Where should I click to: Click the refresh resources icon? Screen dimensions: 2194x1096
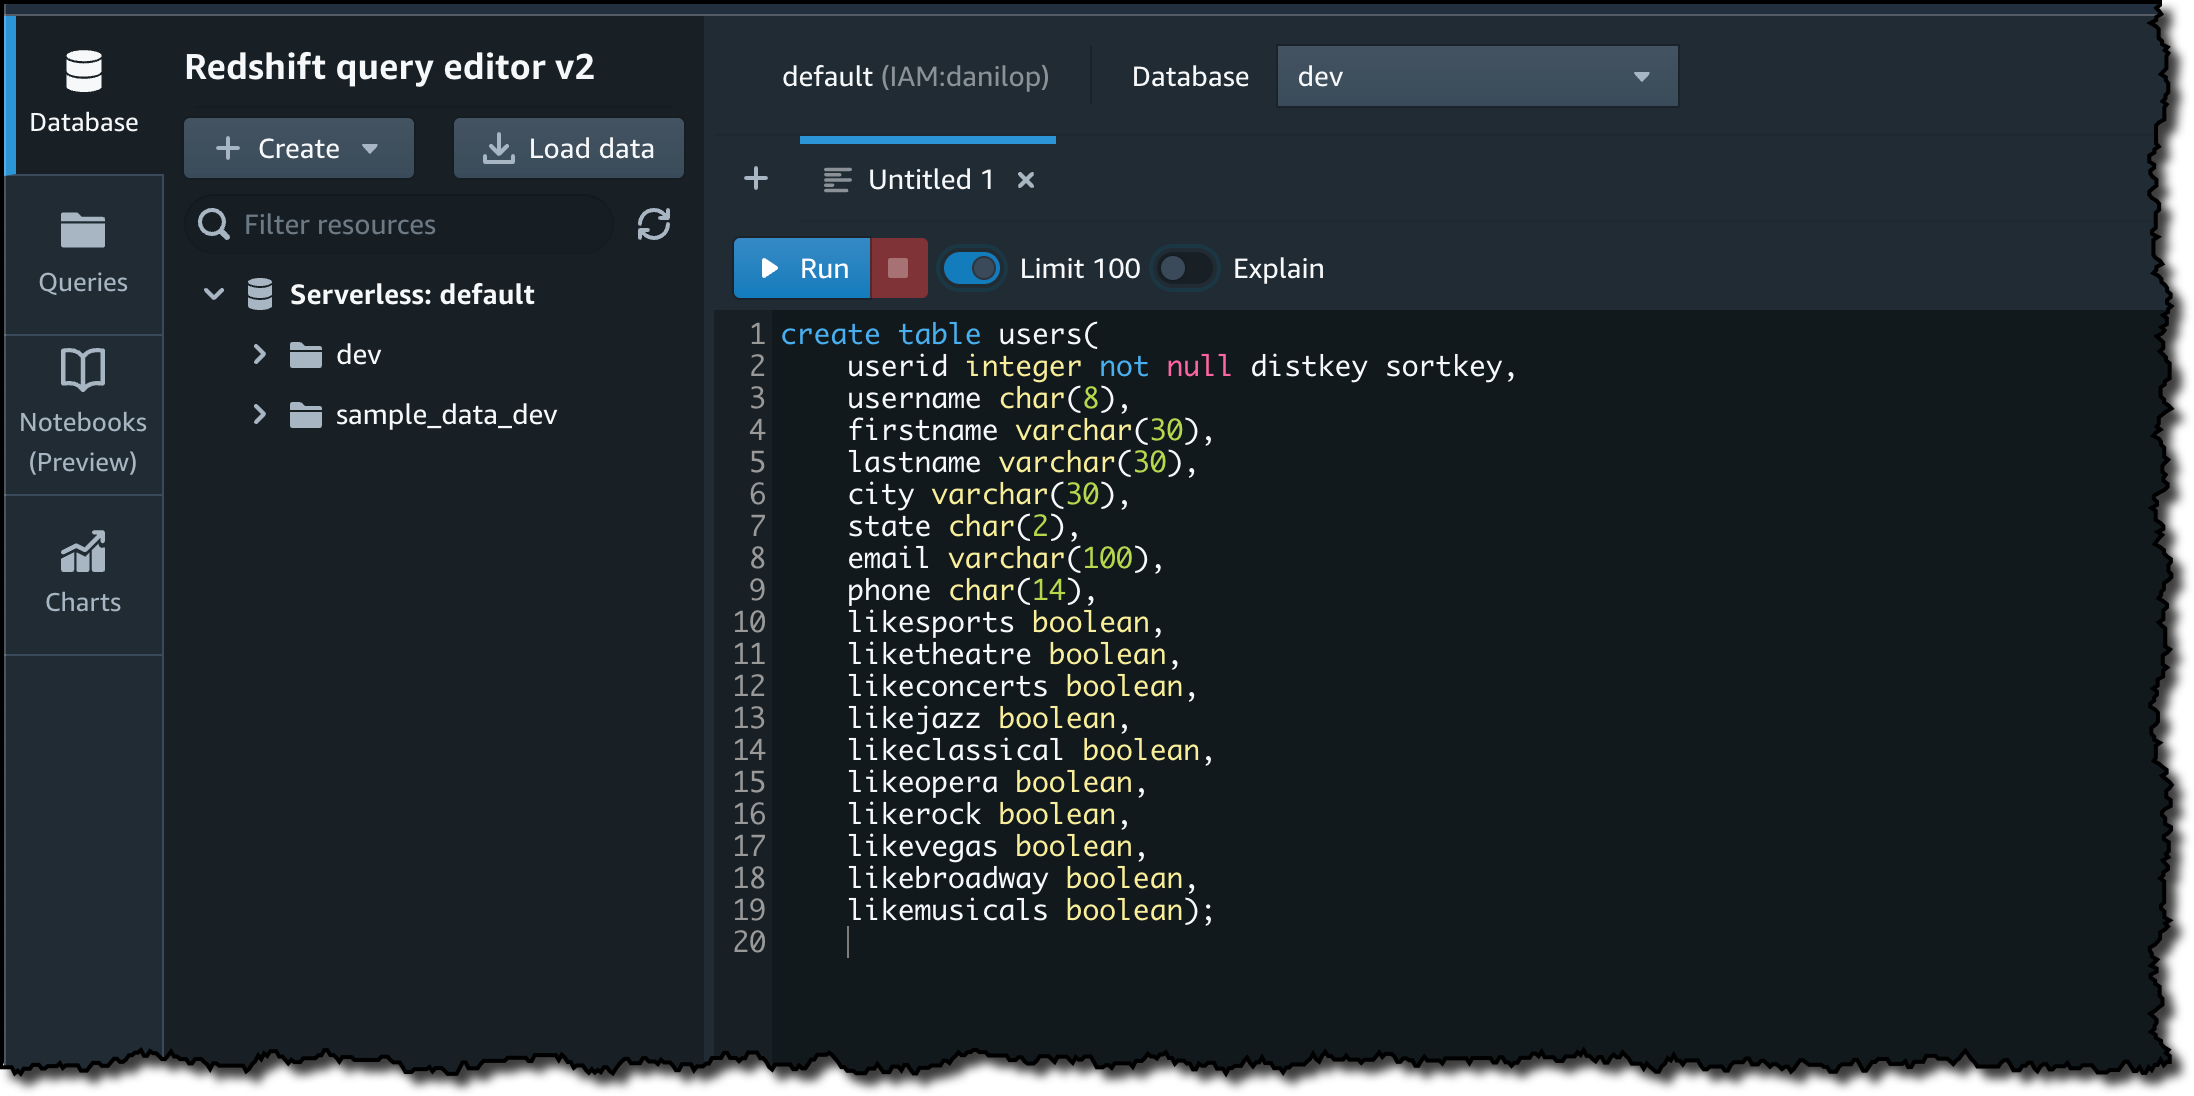654,224
